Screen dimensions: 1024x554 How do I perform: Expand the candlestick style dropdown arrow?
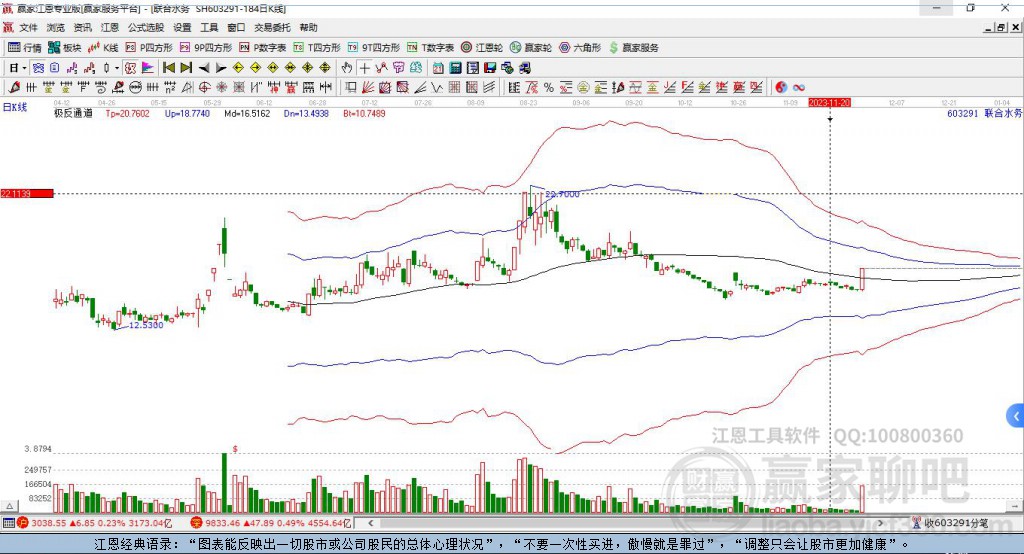click(x=117, y=68)
